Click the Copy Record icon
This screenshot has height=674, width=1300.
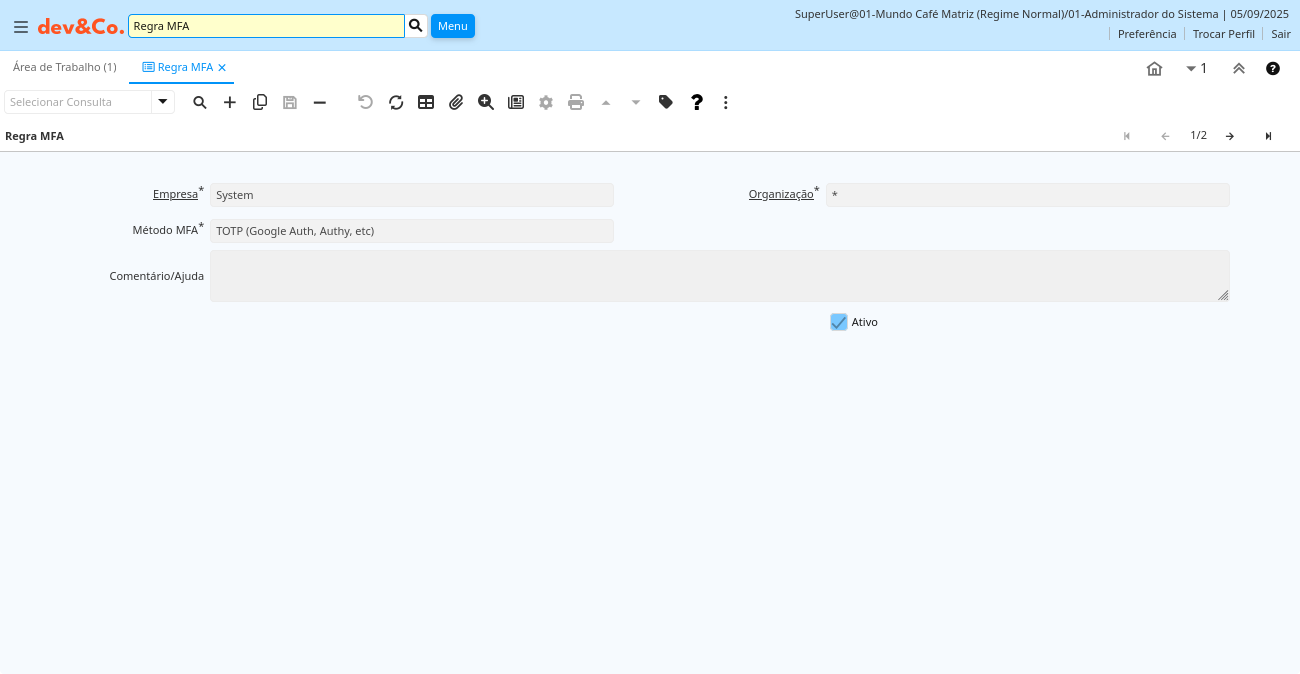(x=260, y=102)
